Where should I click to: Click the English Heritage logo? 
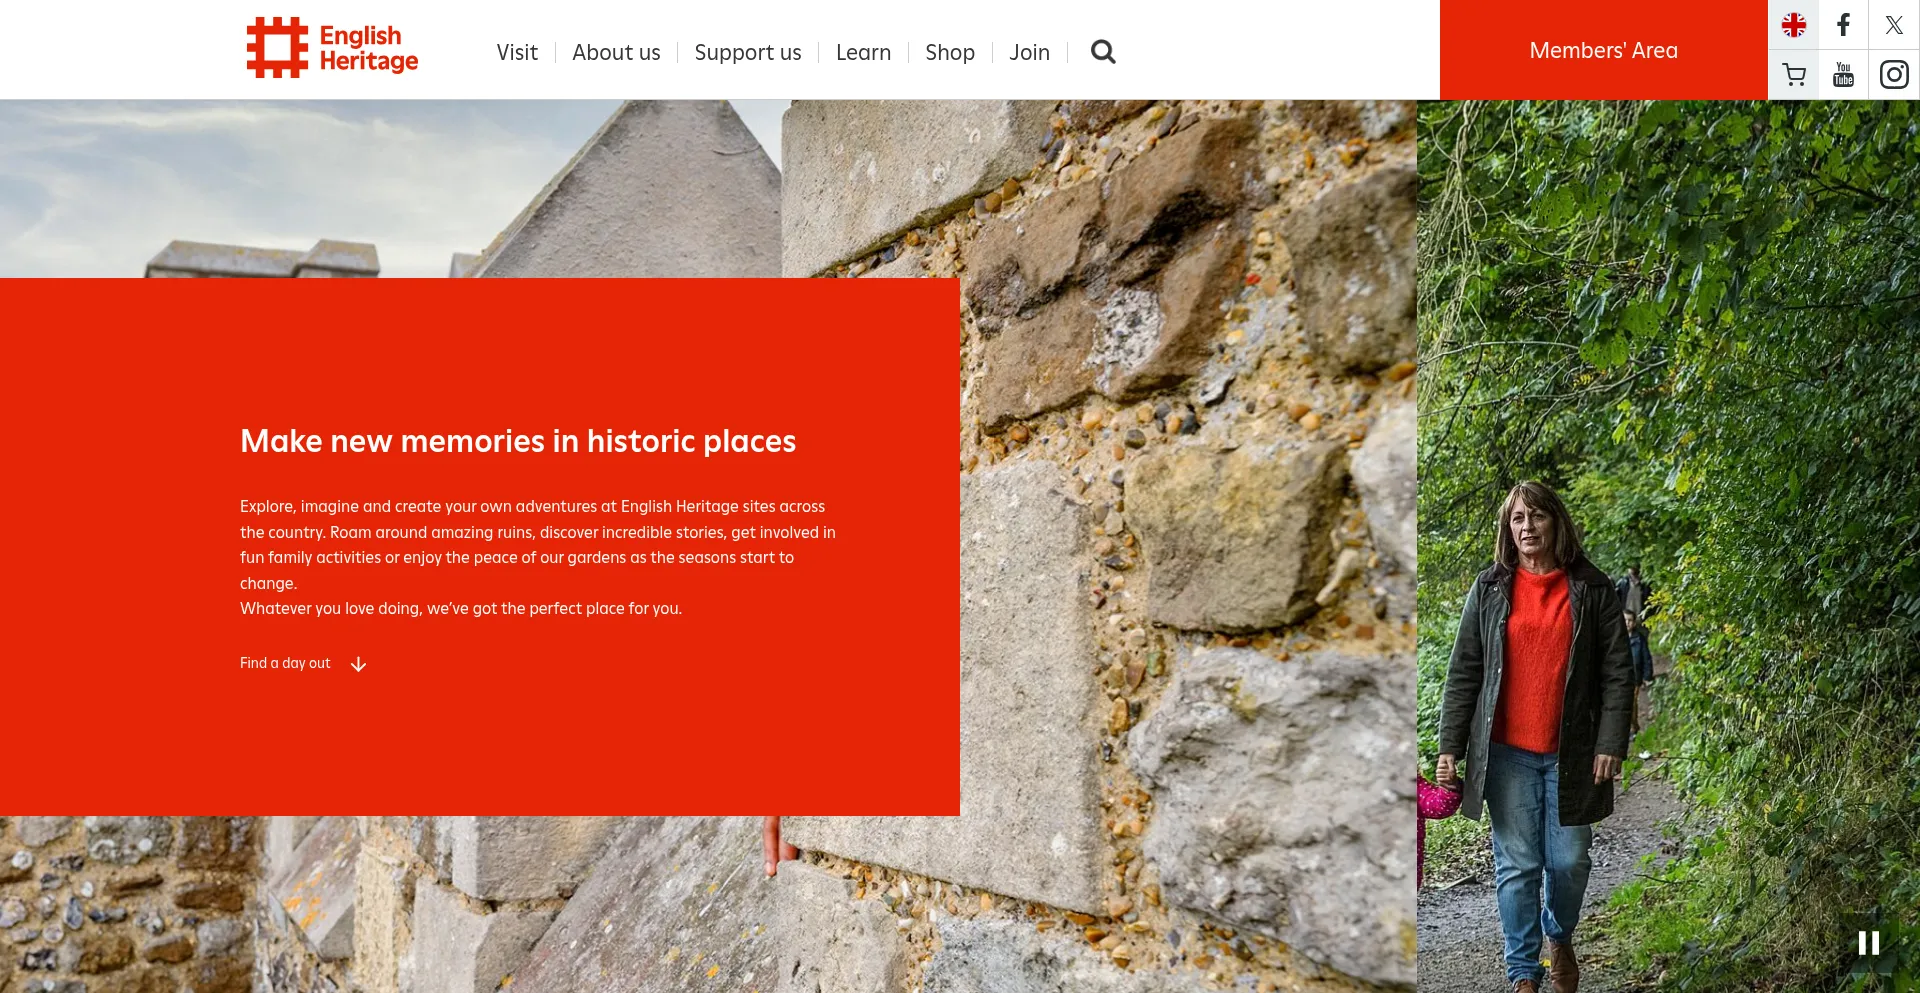click(332, 48)
